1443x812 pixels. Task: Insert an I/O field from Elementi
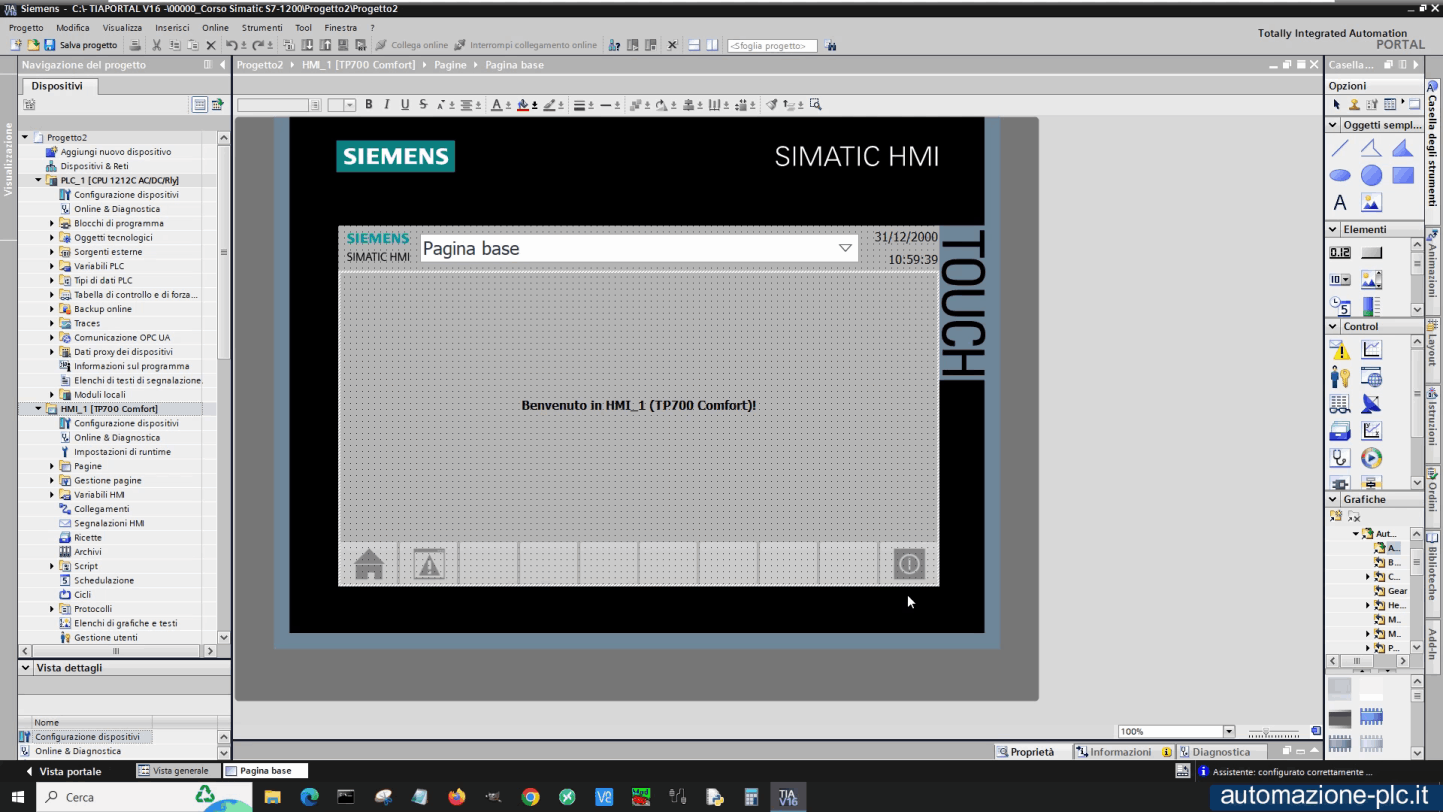pos(1340,252)
